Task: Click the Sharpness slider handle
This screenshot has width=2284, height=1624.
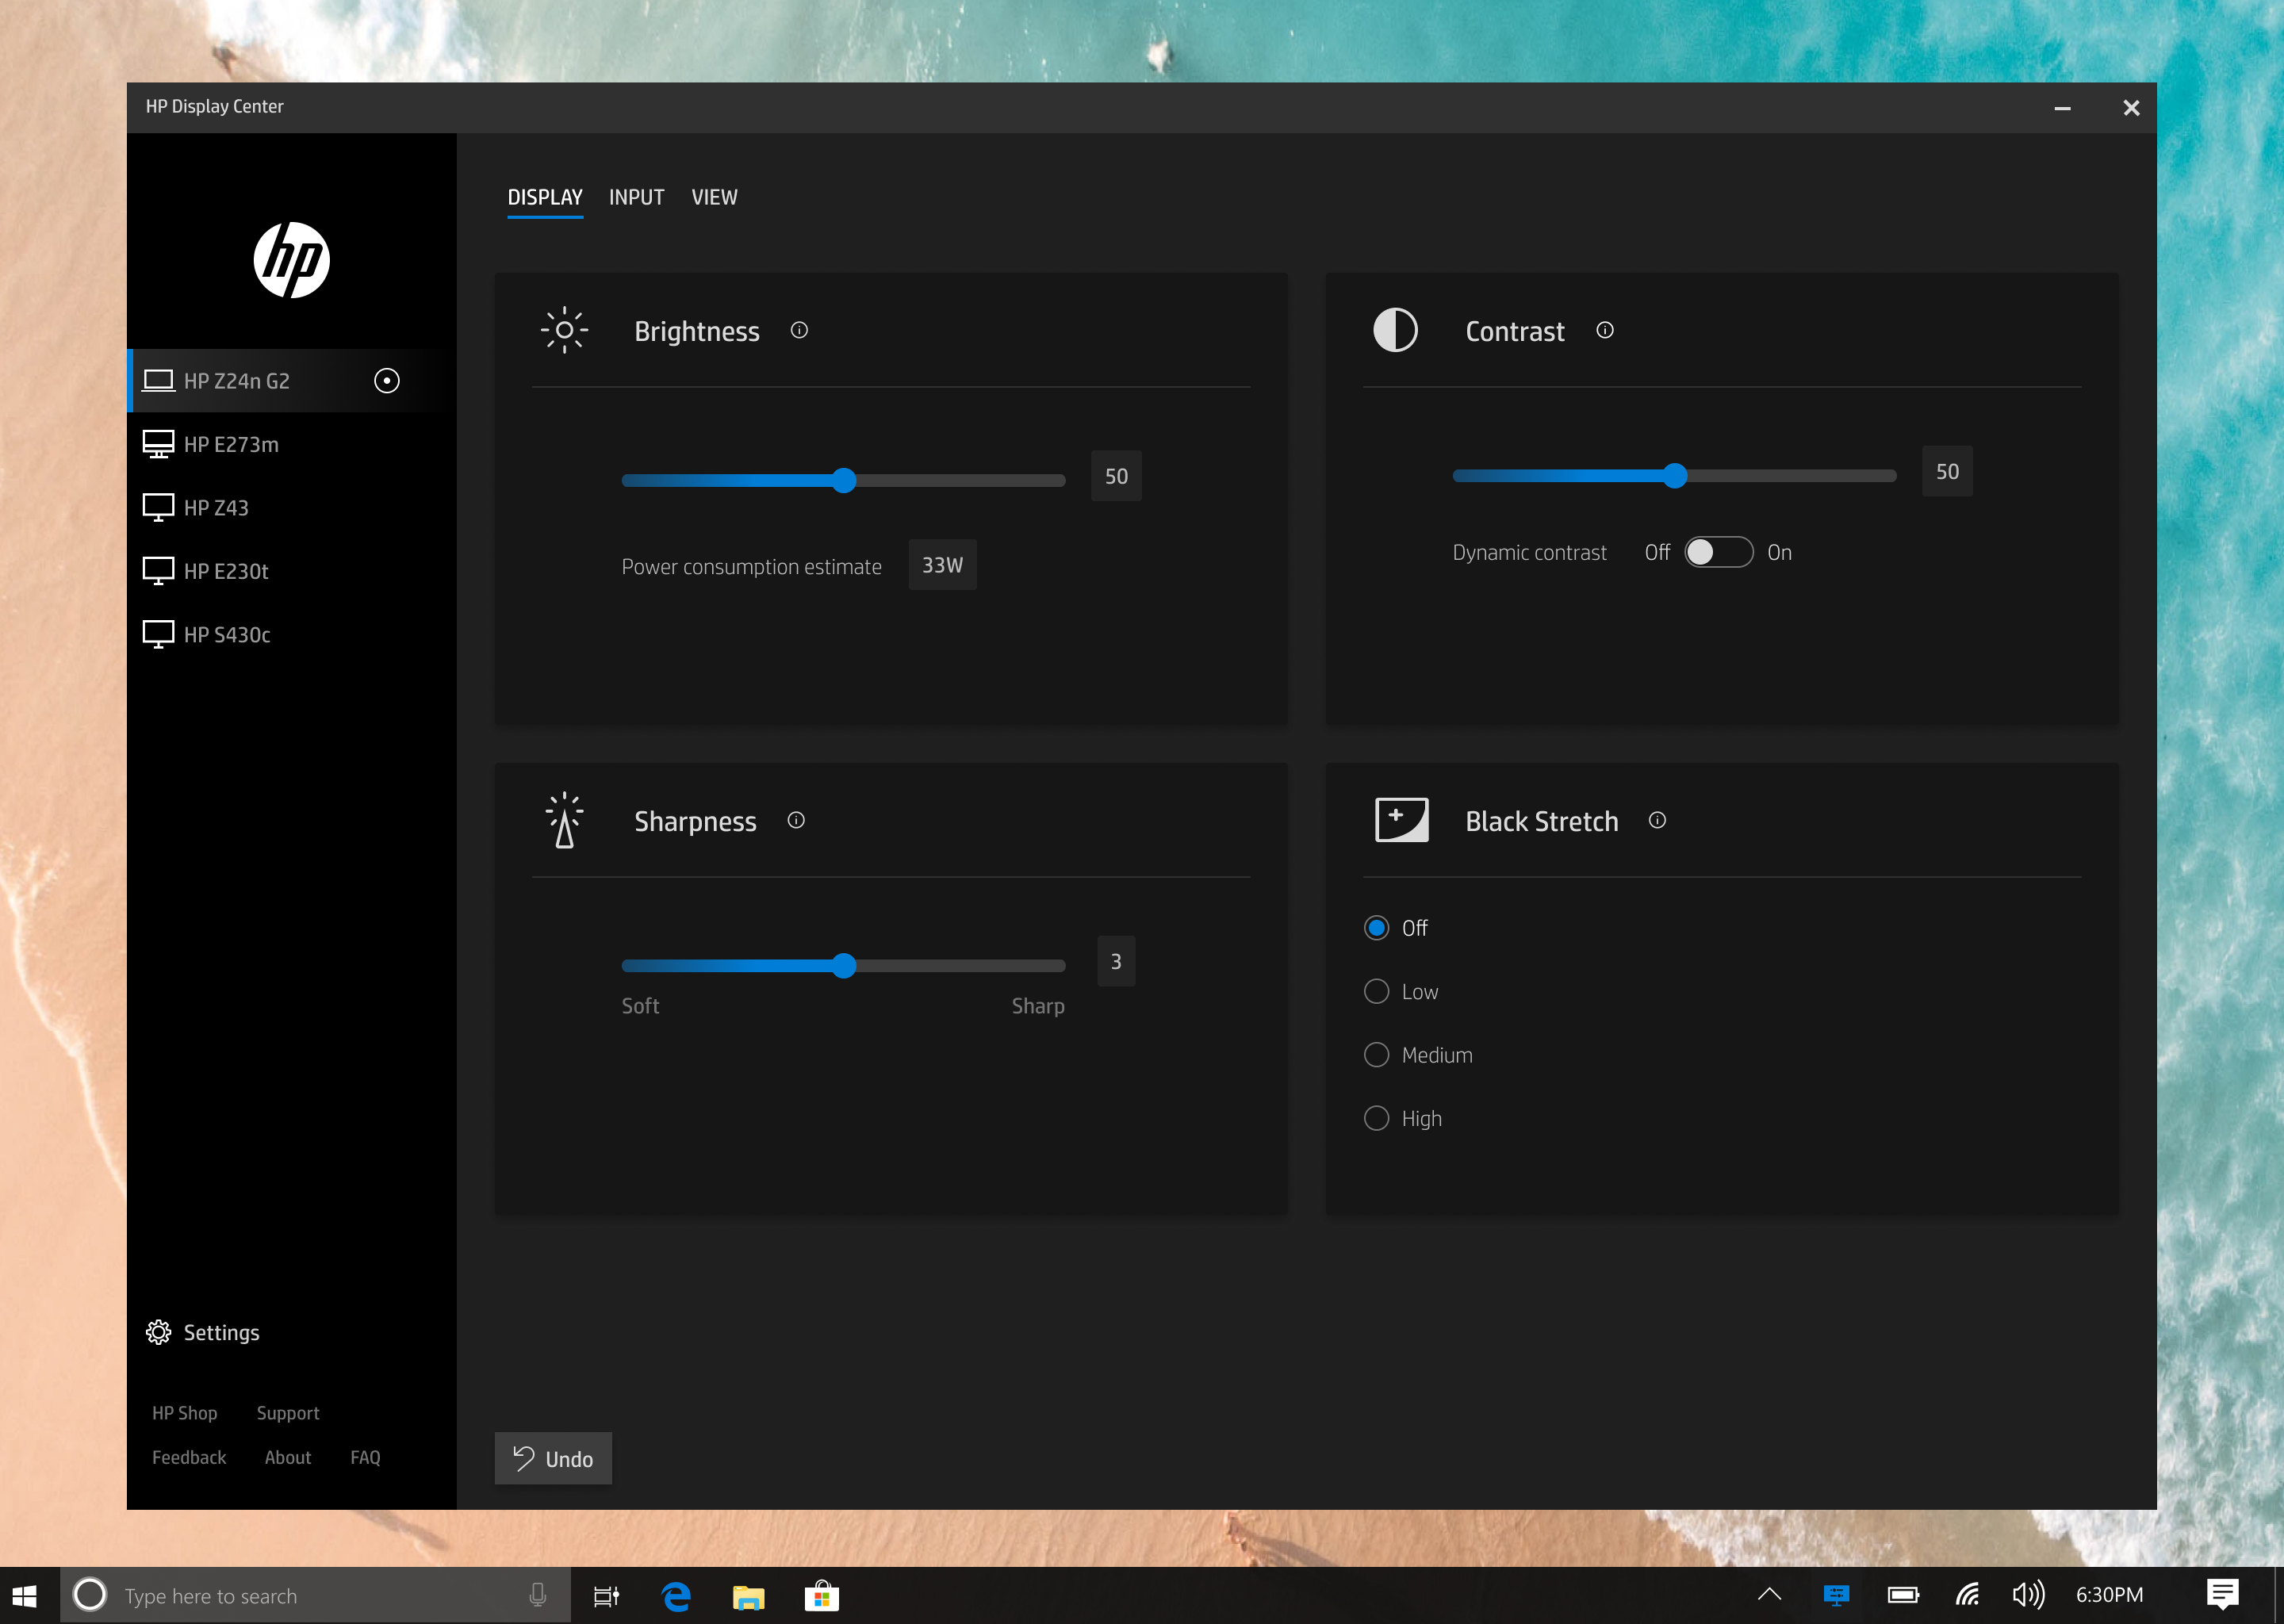Action: click(x=844, y=965)
